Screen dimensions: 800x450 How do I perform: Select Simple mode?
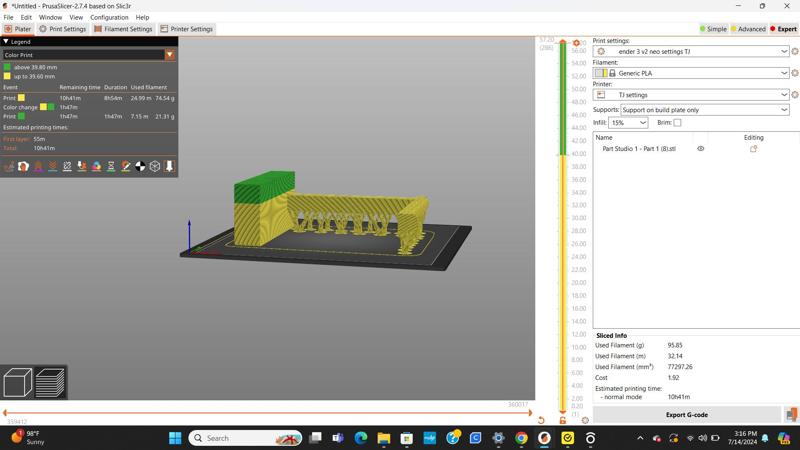pos(714,29)
